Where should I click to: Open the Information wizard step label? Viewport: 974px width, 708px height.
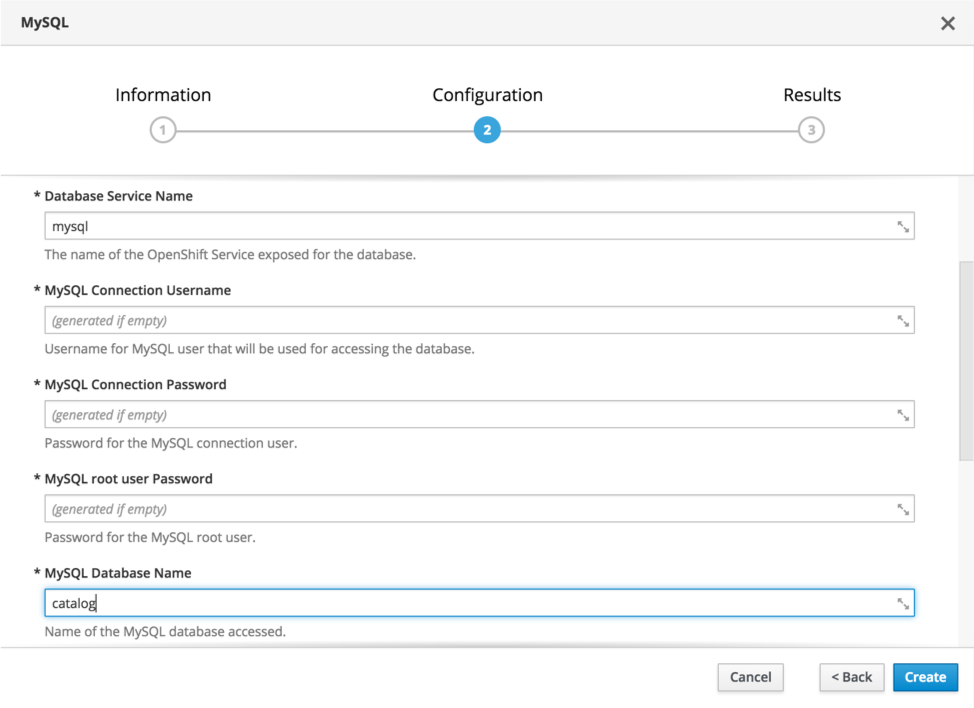click(163, 95)
